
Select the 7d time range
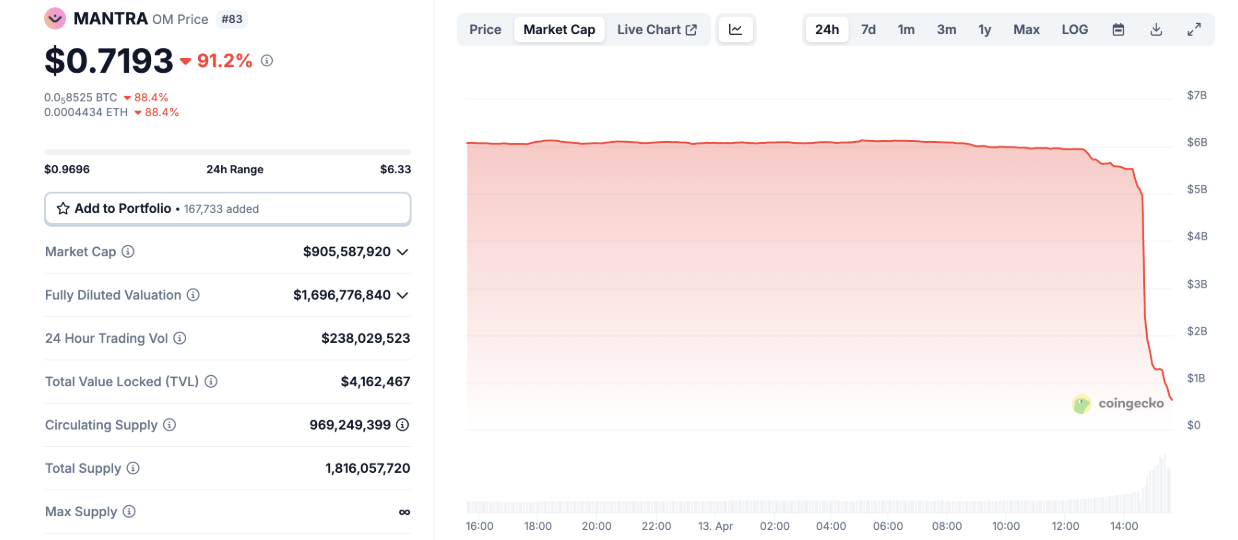click(x=868, y=29)
